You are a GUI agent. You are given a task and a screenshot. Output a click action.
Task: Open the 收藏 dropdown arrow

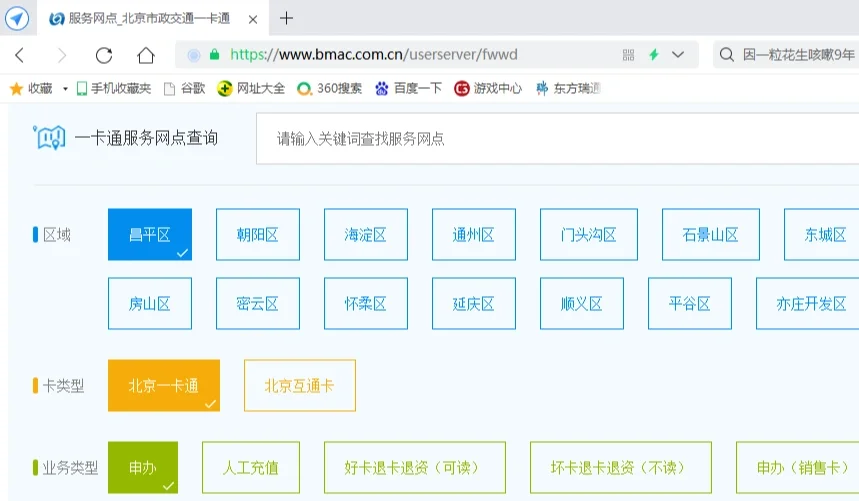pos(65,88)
